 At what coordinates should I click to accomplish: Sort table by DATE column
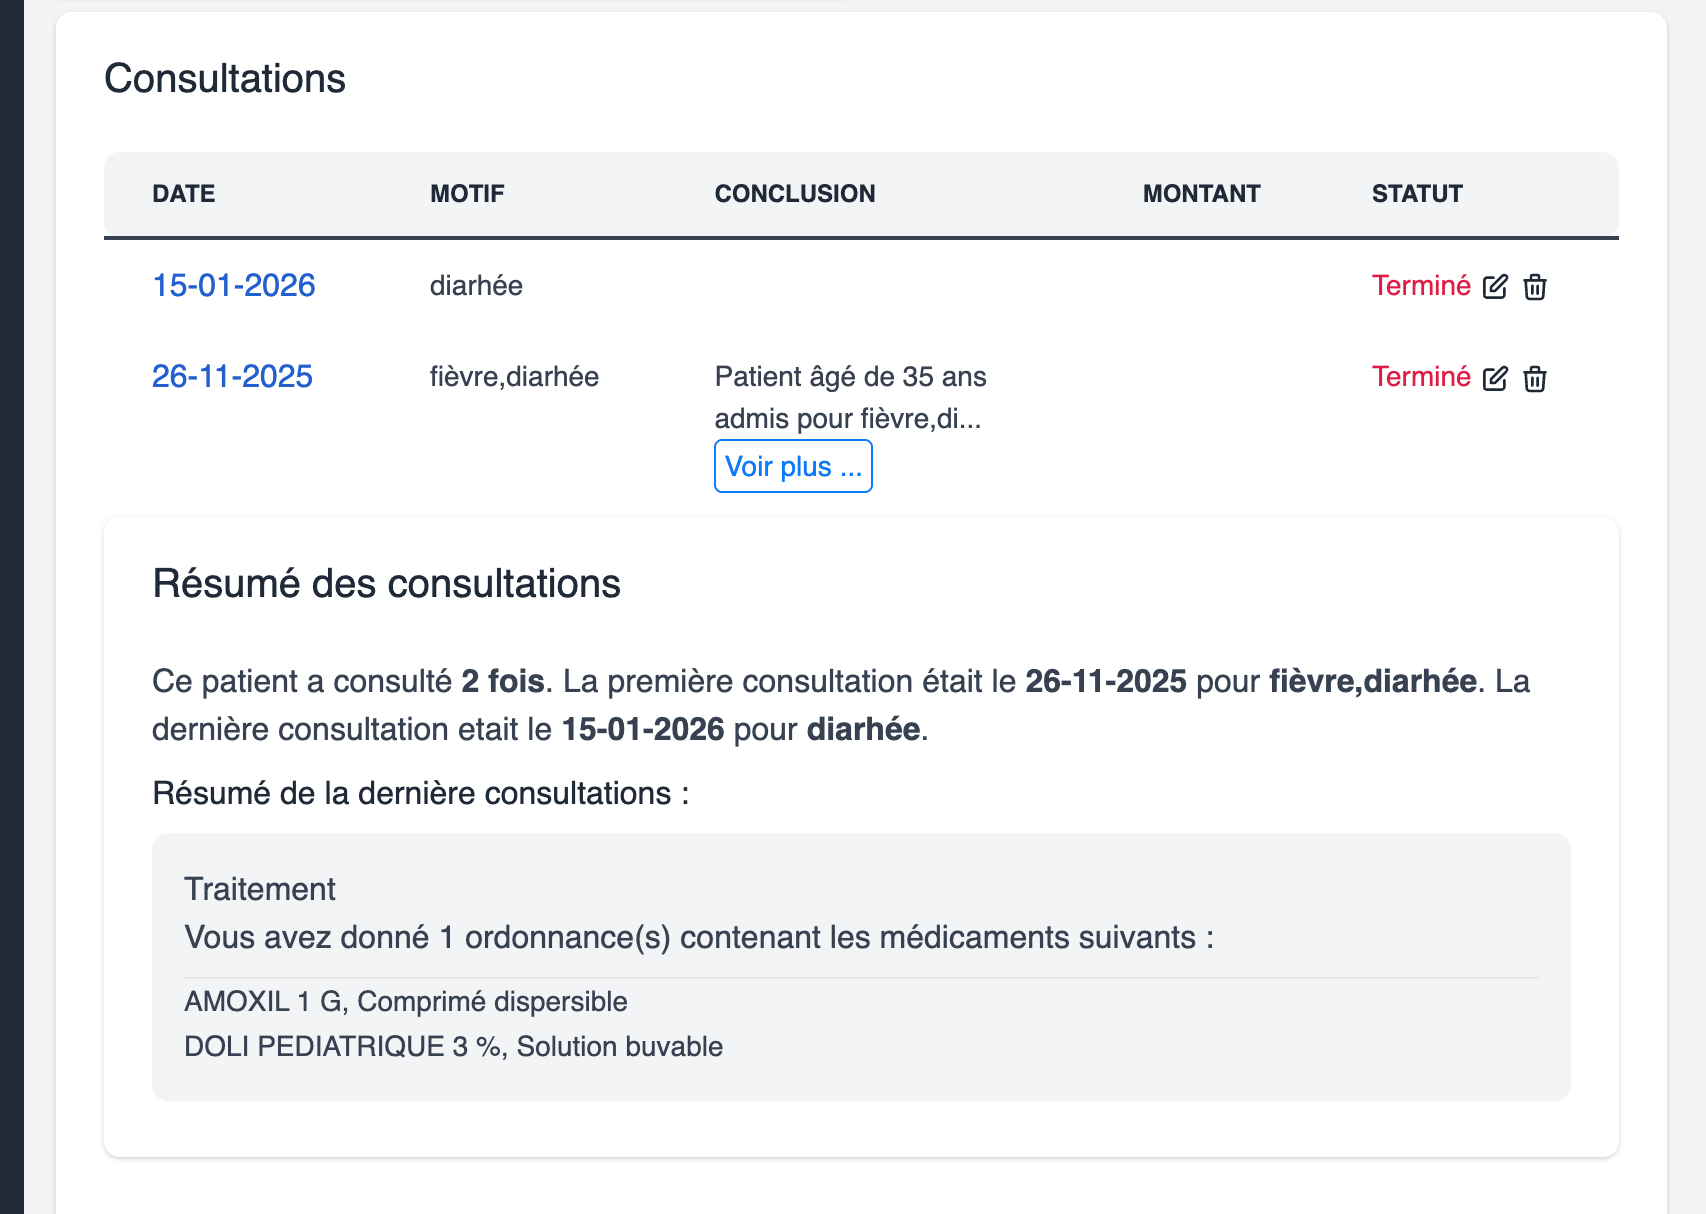[183, 194]
